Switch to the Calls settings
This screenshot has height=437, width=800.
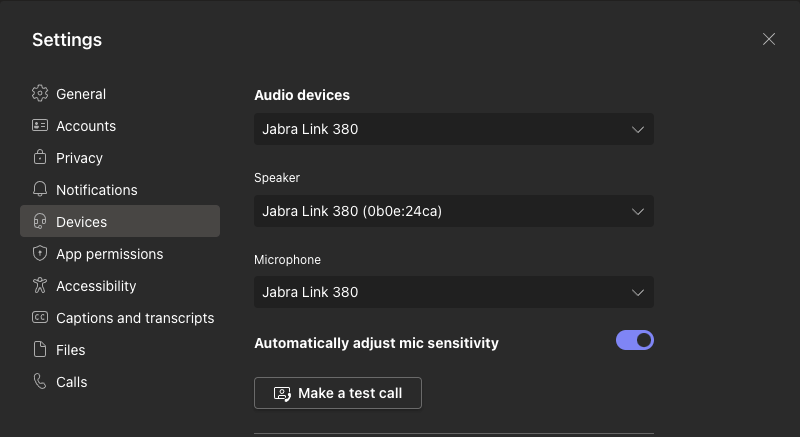pos(120,381)
